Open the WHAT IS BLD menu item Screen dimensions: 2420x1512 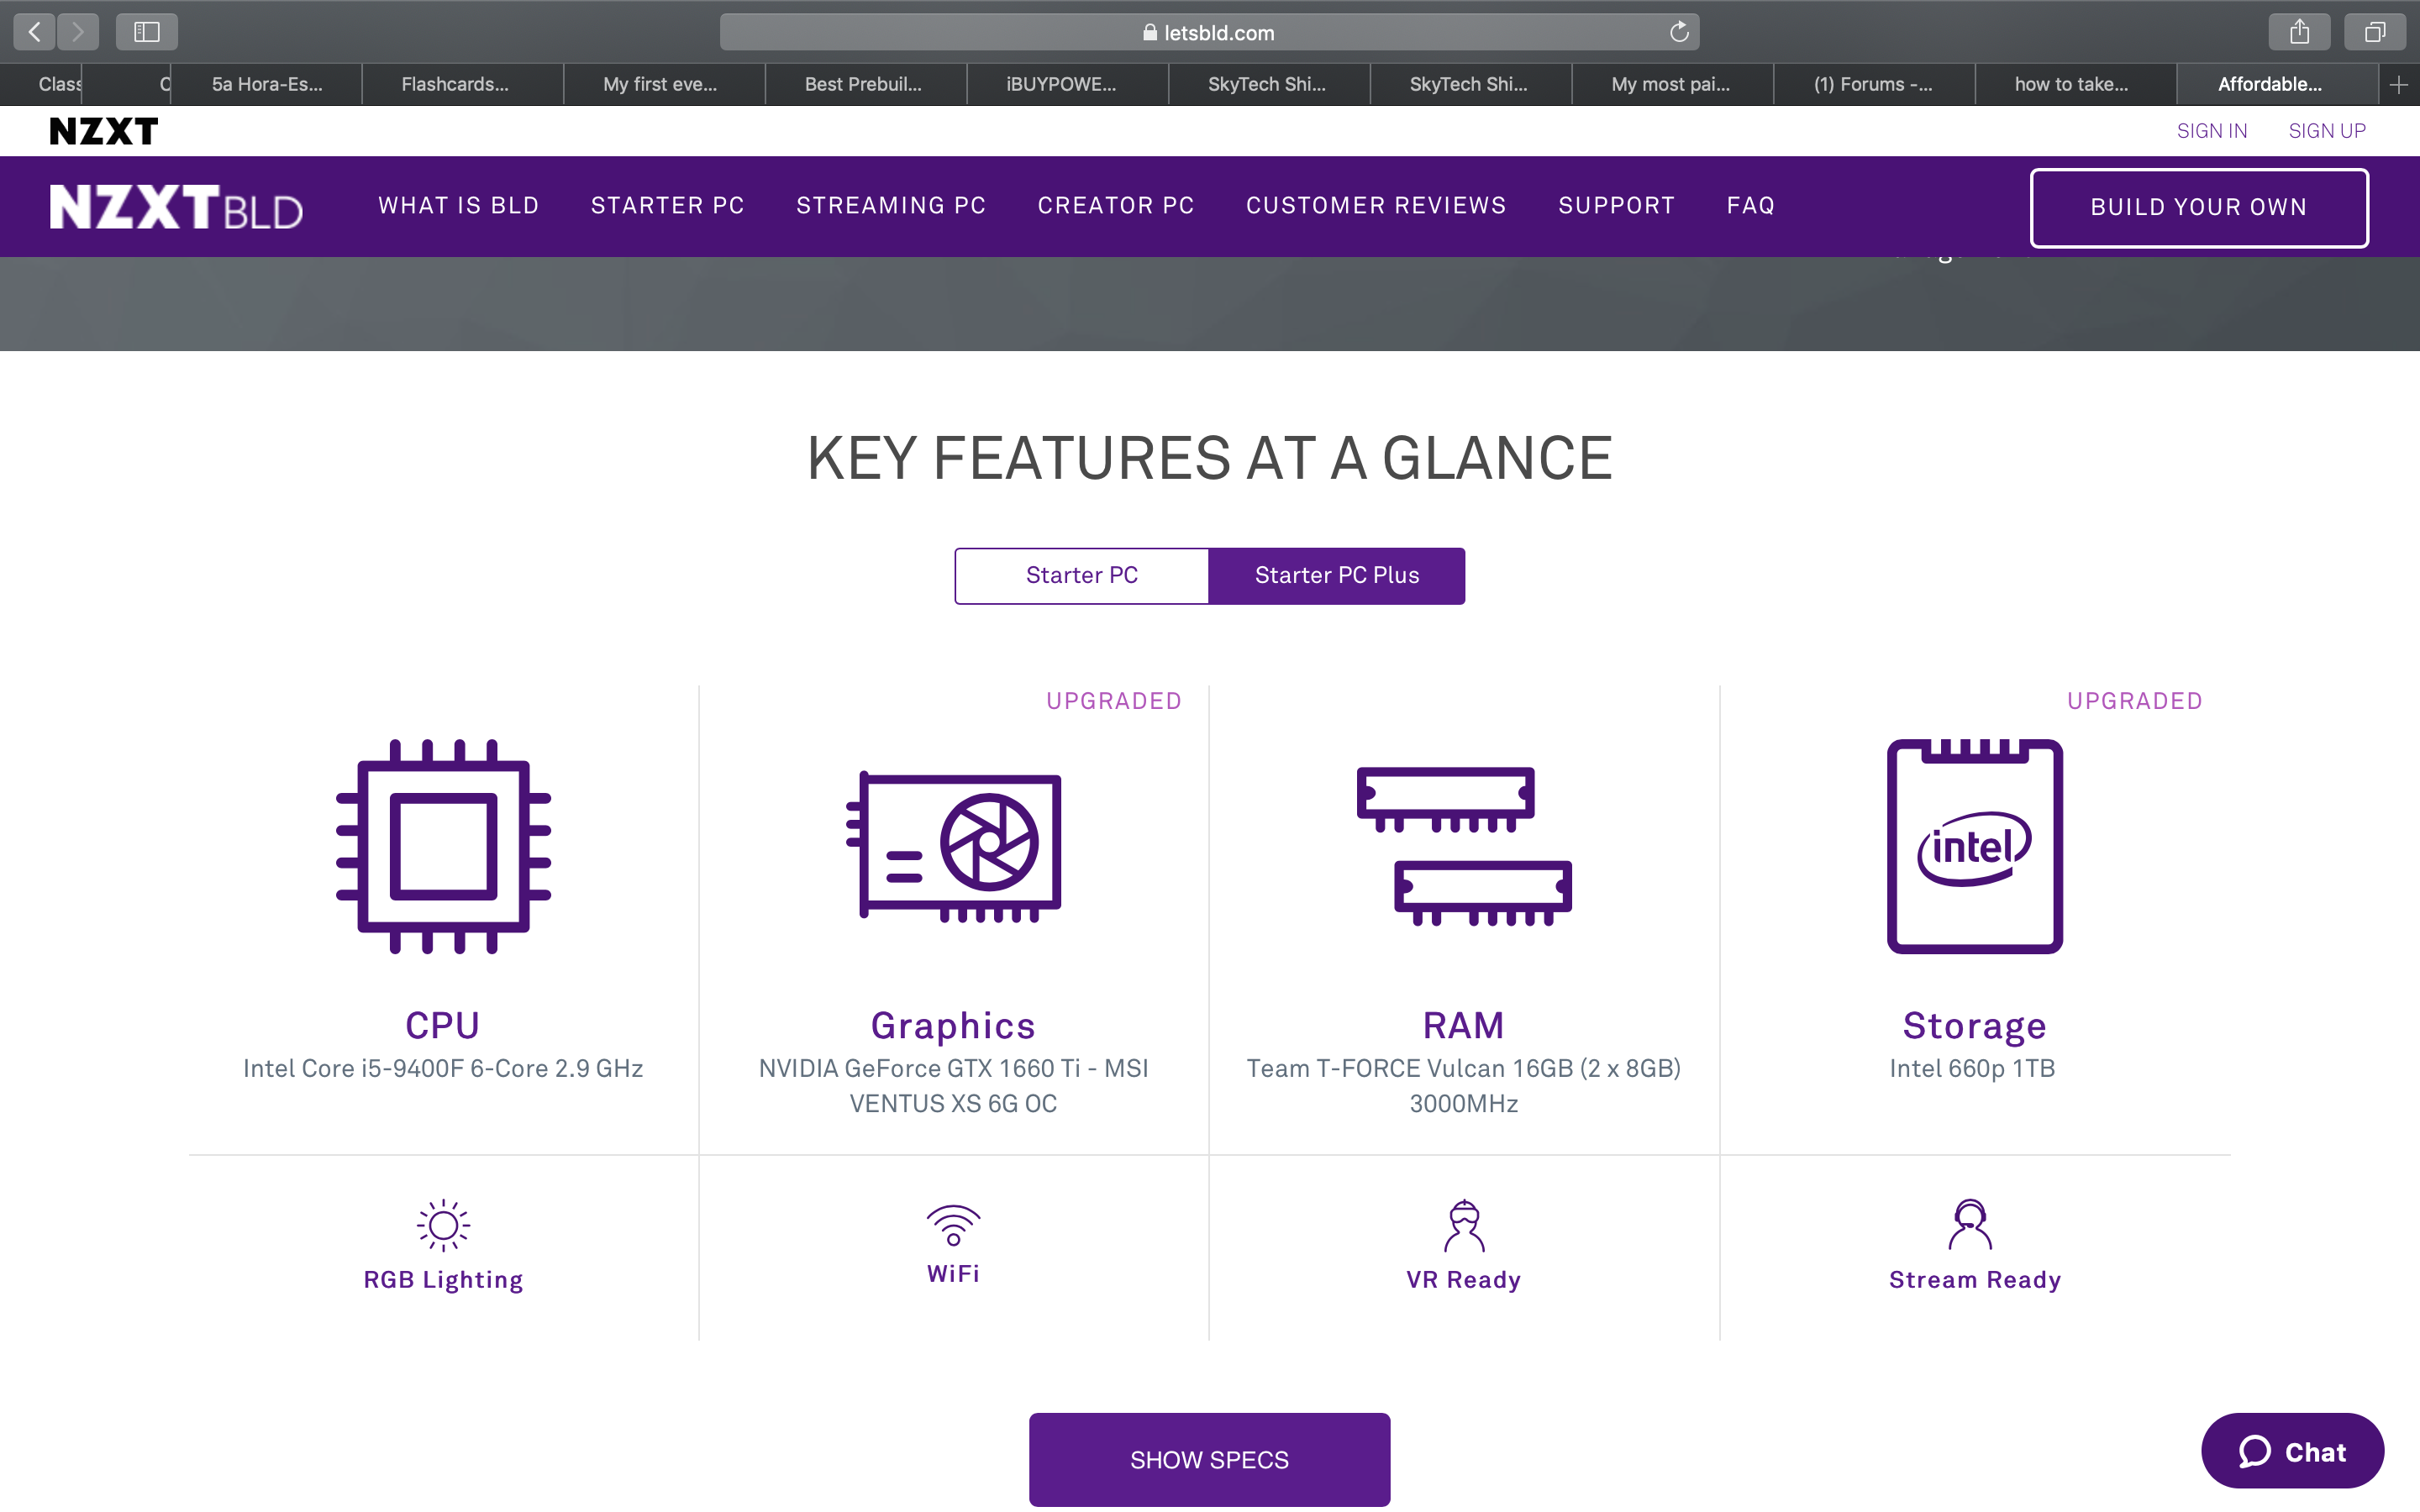459,206
